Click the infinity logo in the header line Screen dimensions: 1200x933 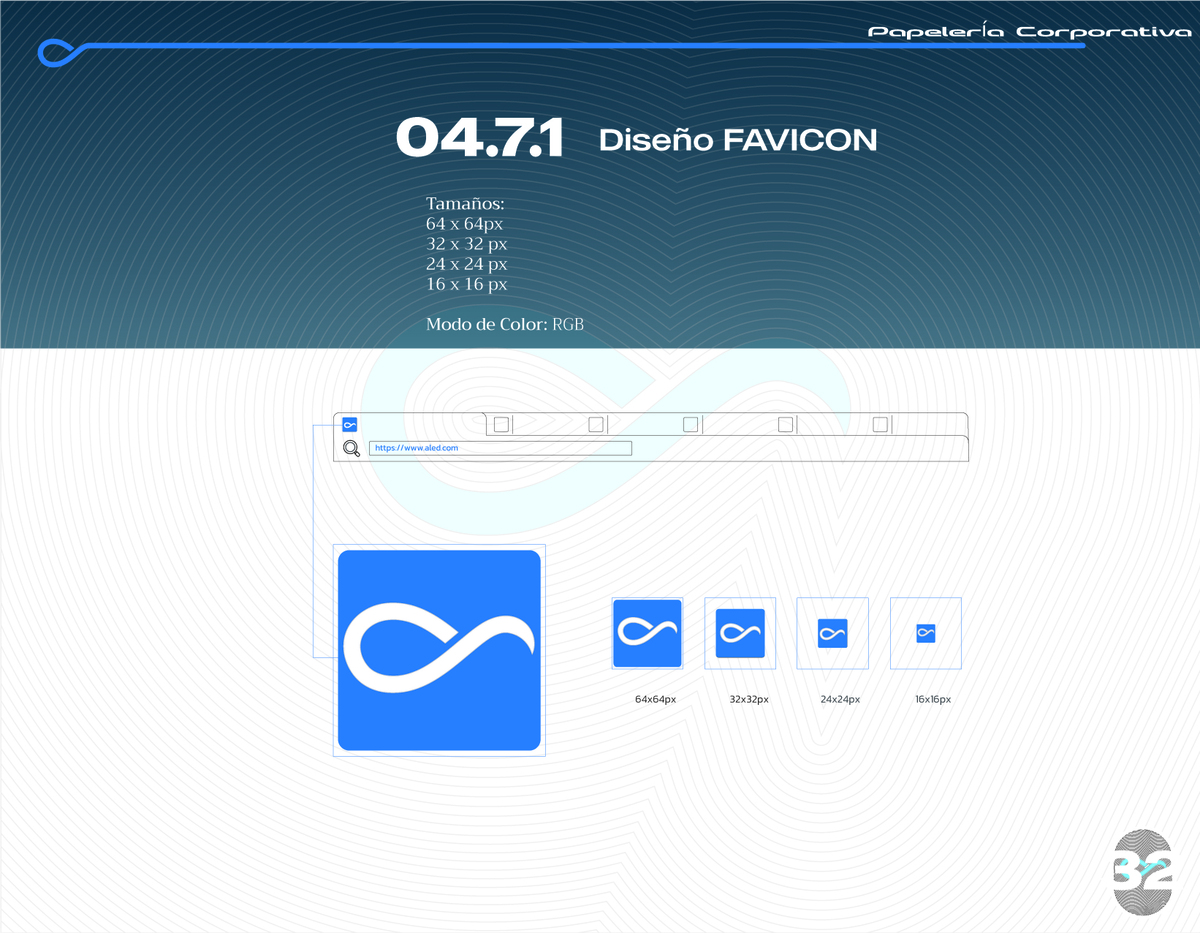58,52
